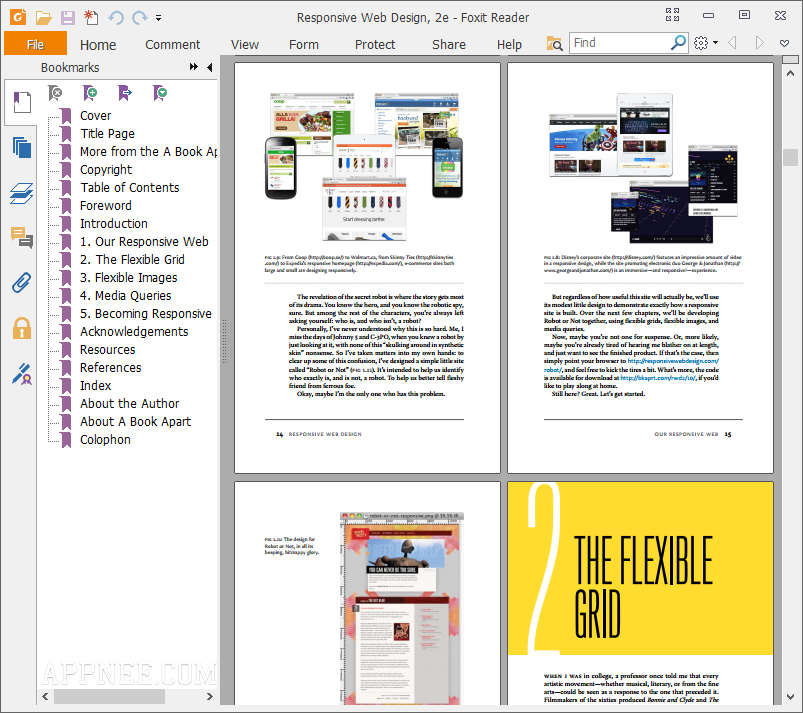This screenshot has height=713, width=803.
Task: Switch to the Comment ribbon tab
Action: [x=173, y=45]
